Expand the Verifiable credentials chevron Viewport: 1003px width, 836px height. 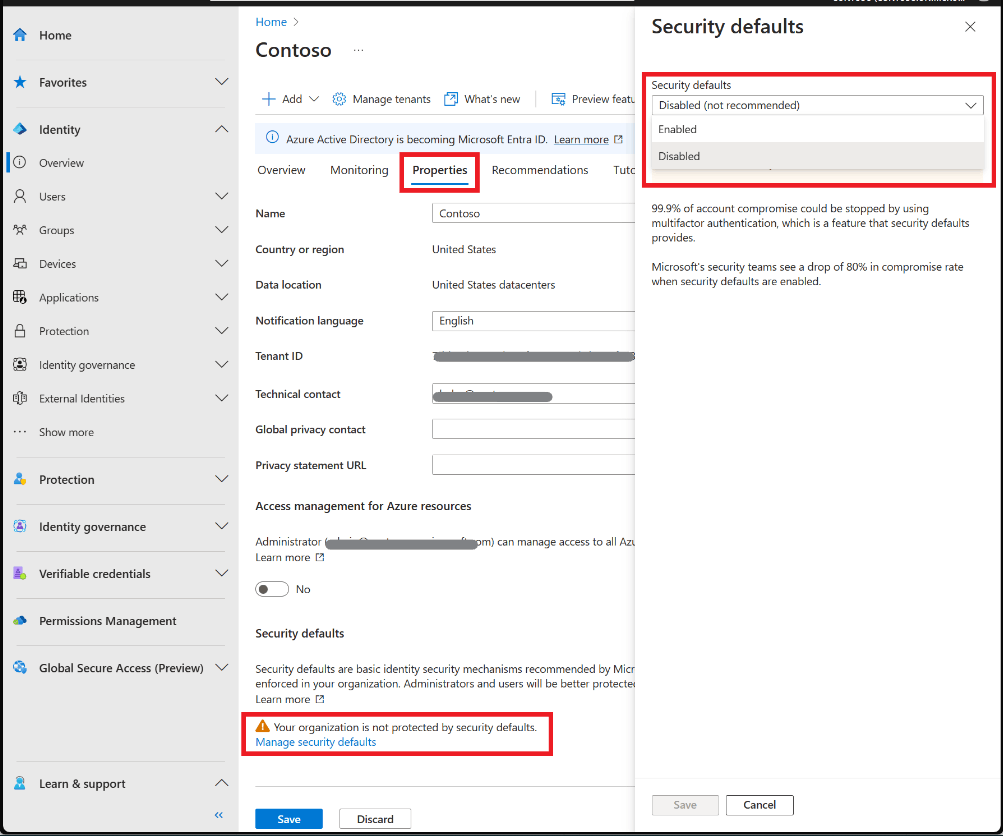click(x=221, y=573)
